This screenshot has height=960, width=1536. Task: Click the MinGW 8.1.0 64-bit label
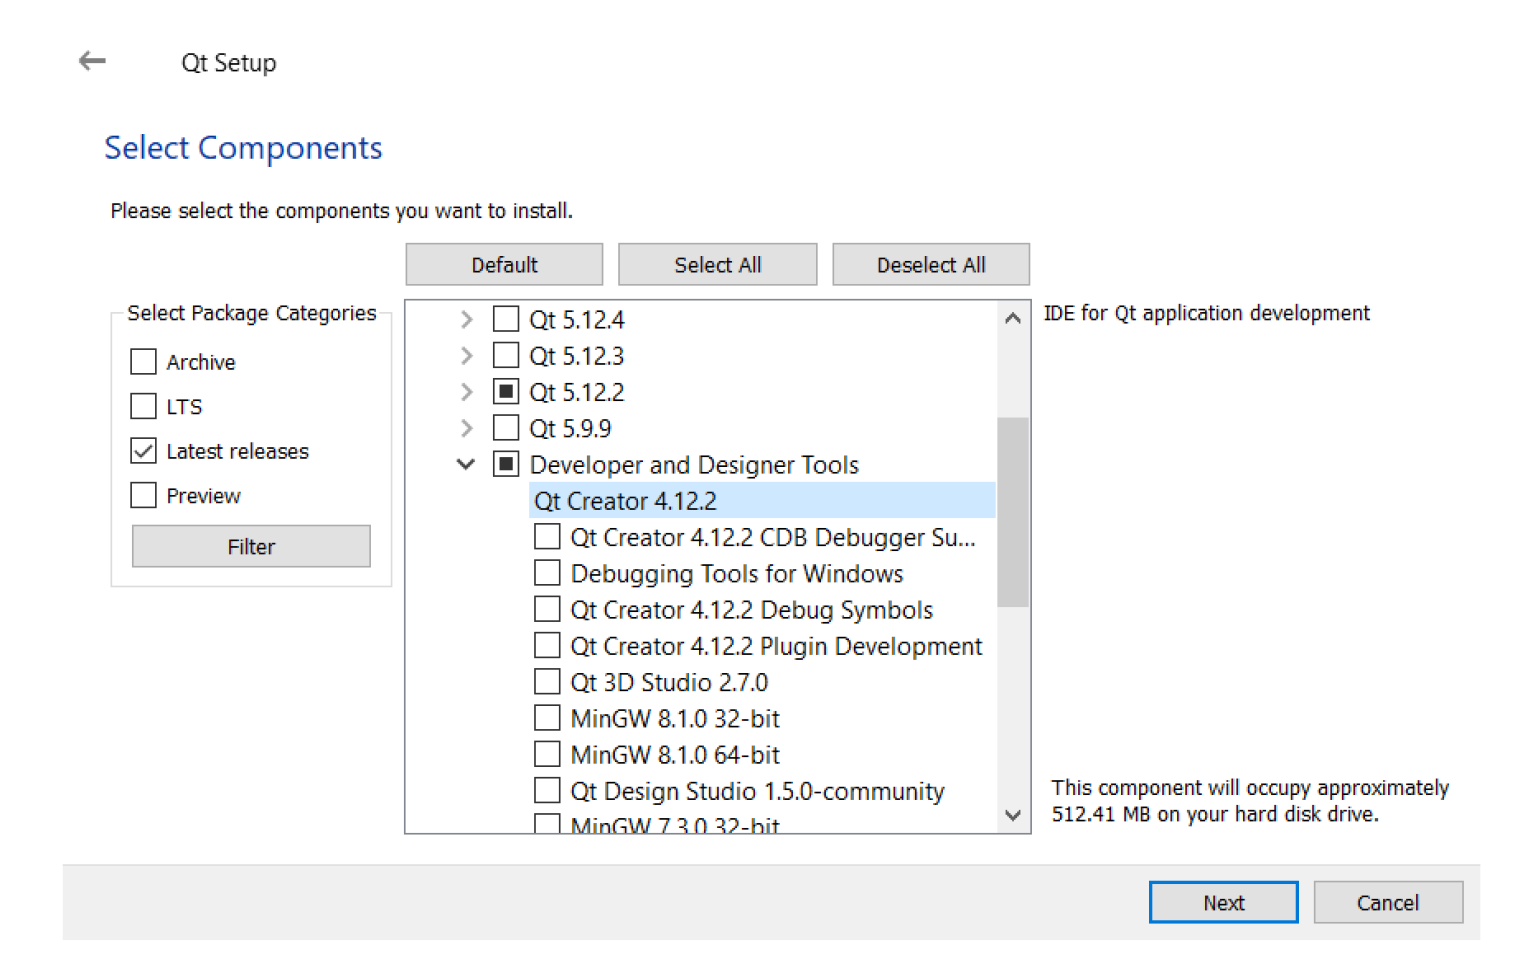coord(675,755)
